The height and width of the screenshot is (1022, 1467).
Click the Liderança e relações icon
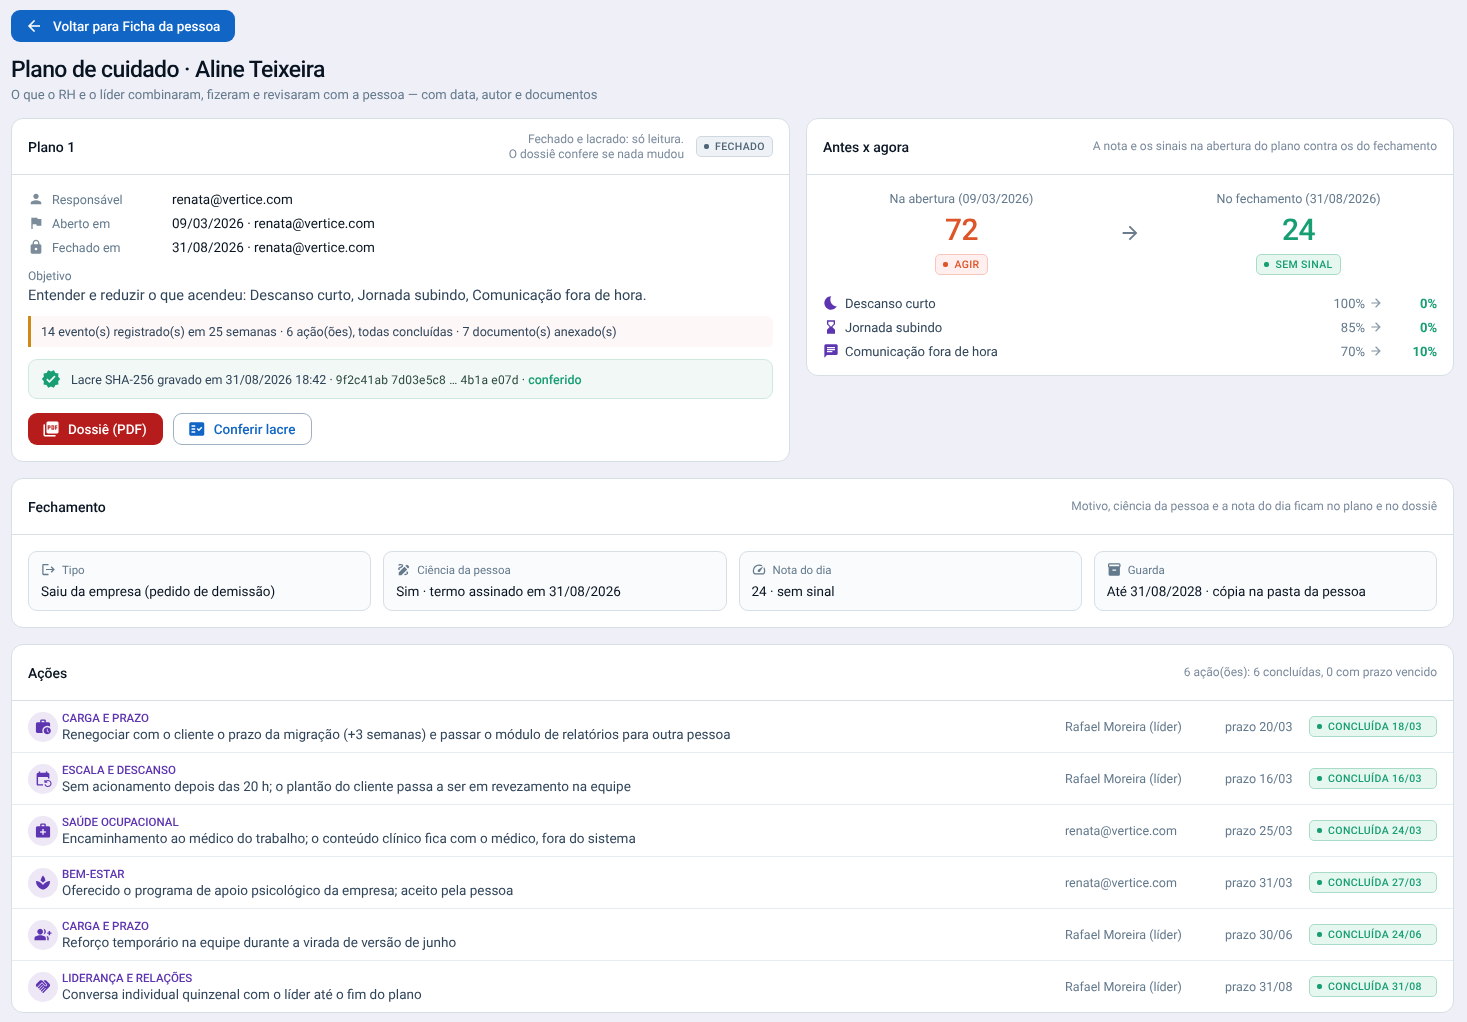tap(43, 986)
